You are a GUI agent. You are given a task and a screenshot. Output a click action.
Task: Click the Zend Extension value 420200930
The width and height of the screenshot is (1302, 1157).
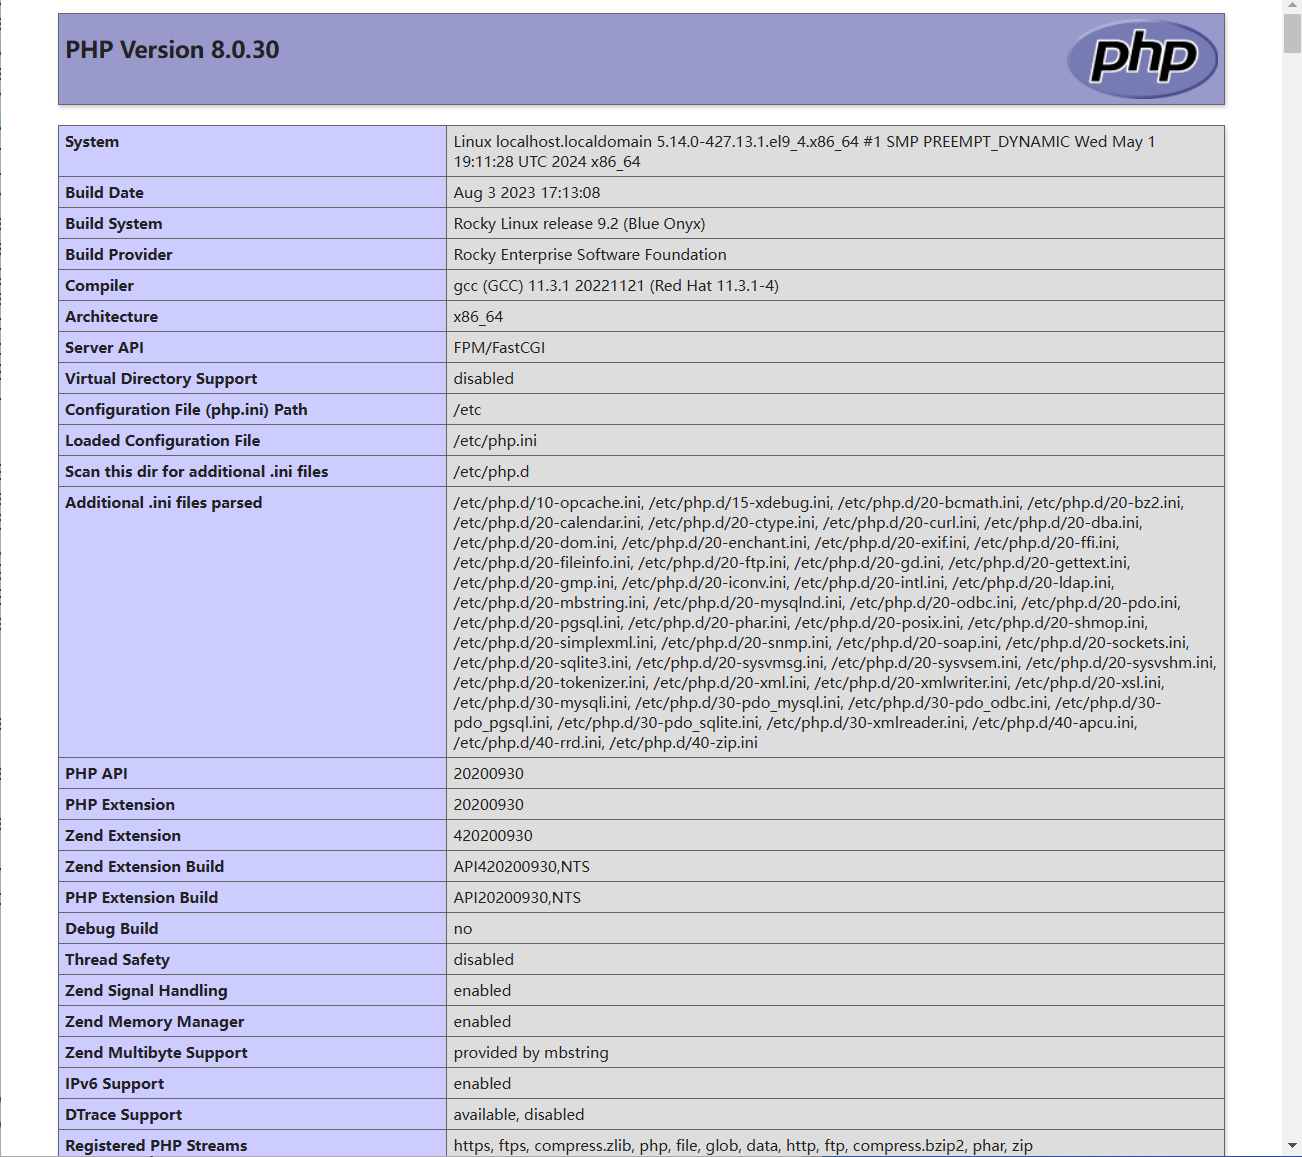(493, 836)
